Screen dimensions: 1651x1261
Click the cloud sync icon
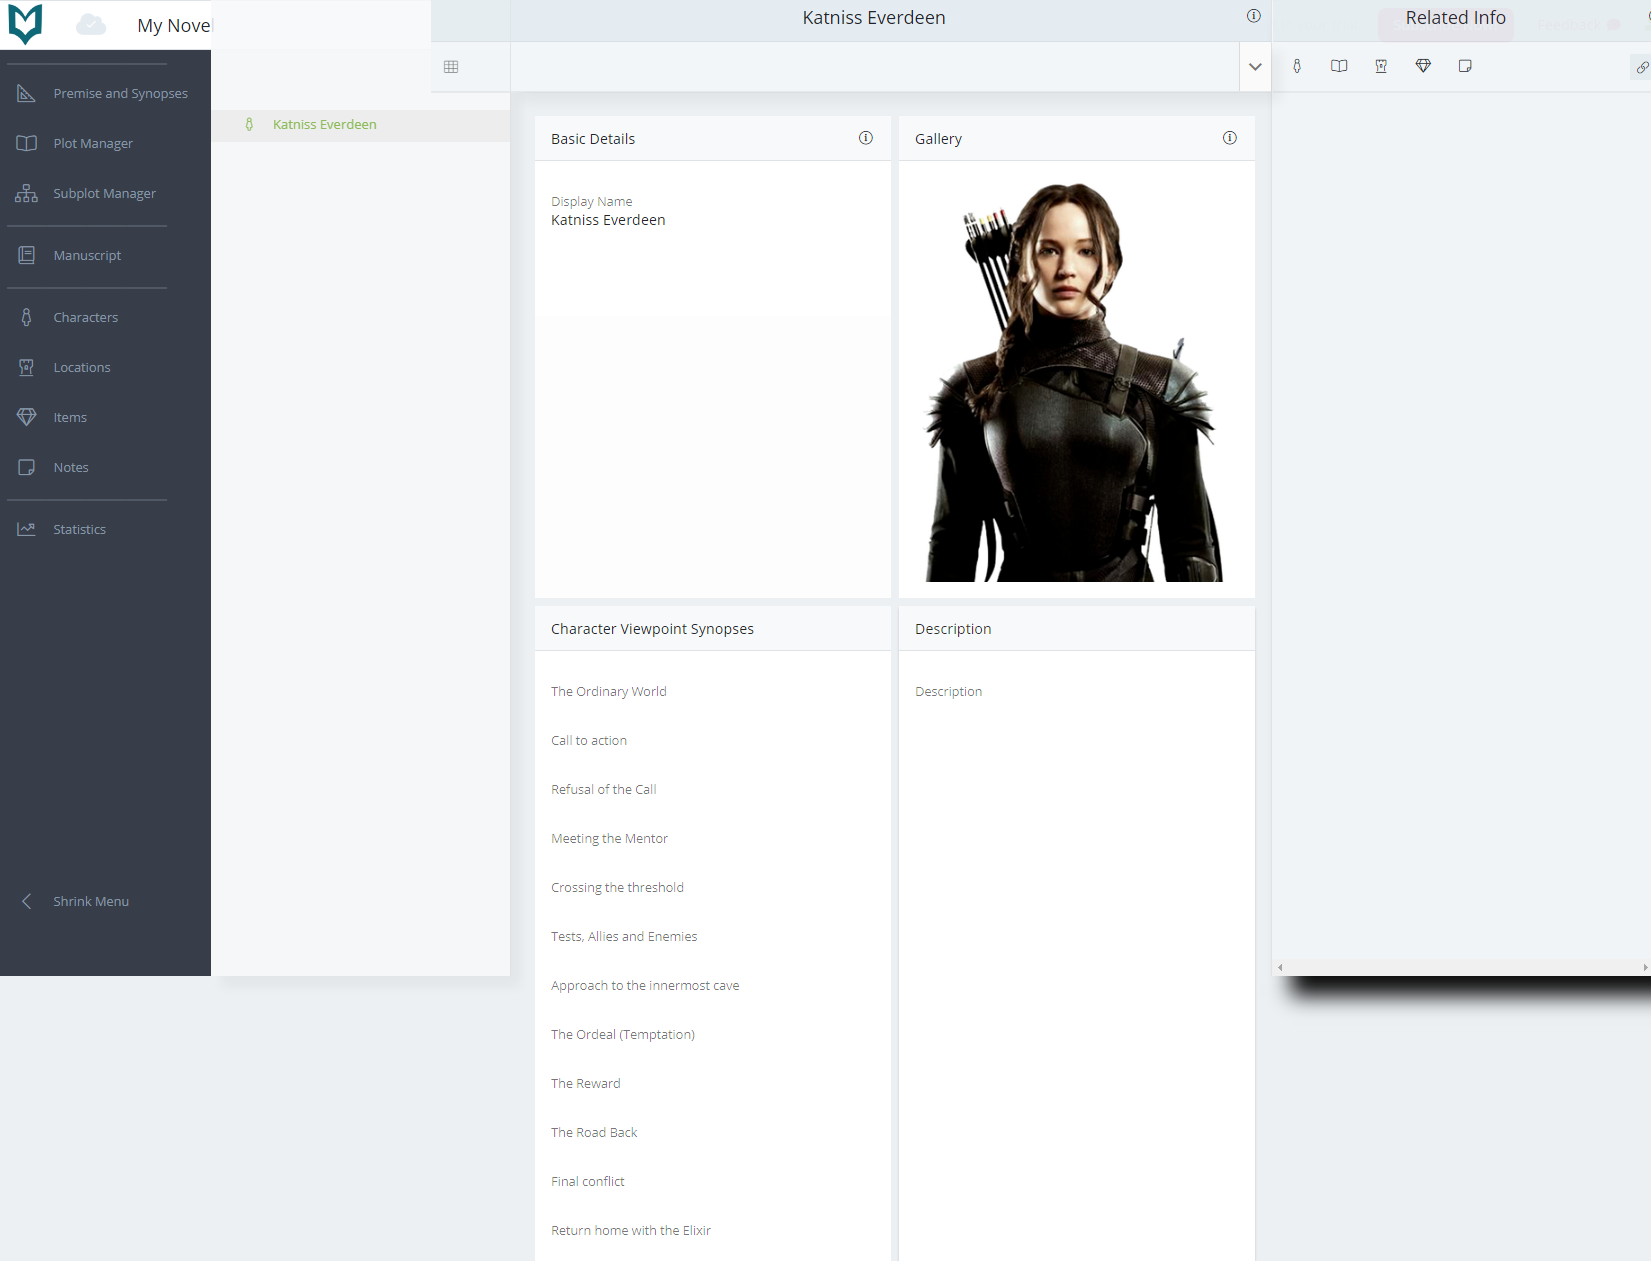pyautogui.click(x=91, y=24)
